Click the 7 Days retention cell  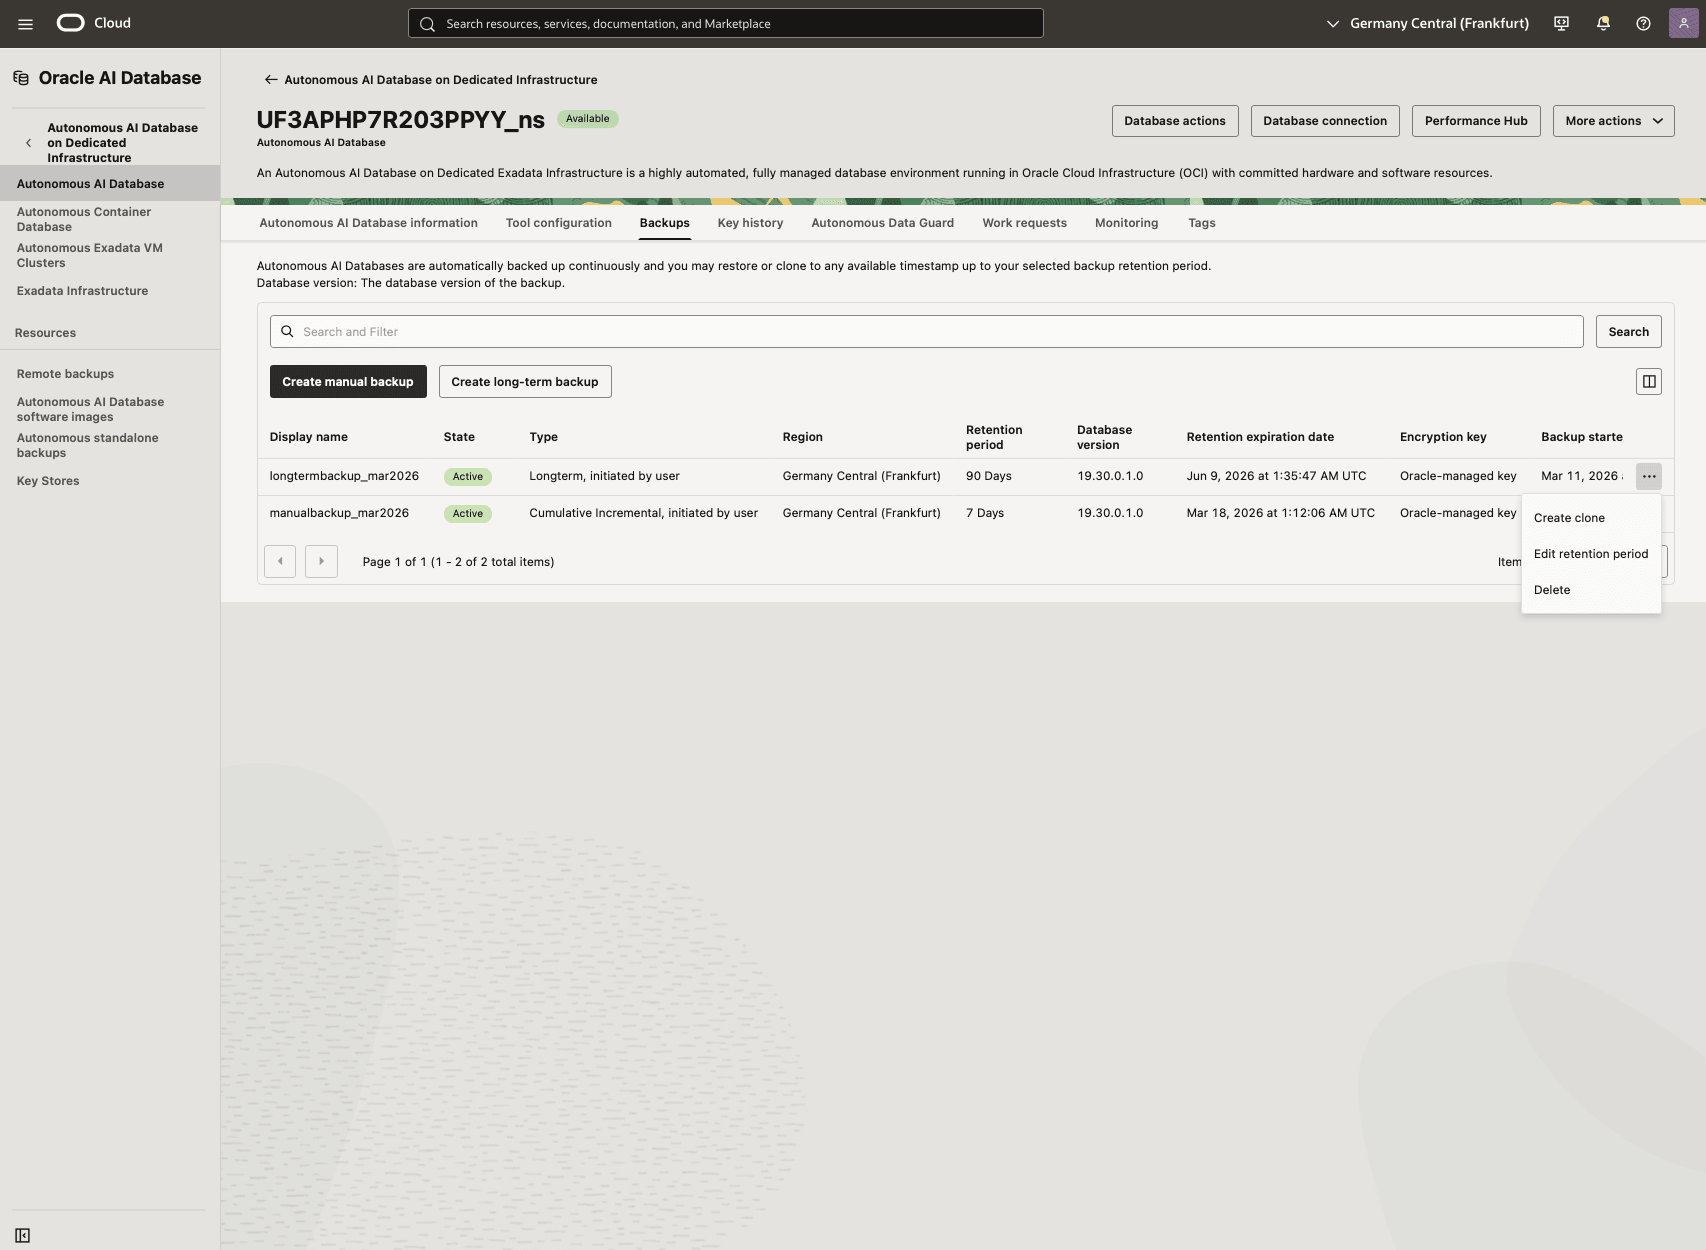pyautogui.click(x=985, y=513)
